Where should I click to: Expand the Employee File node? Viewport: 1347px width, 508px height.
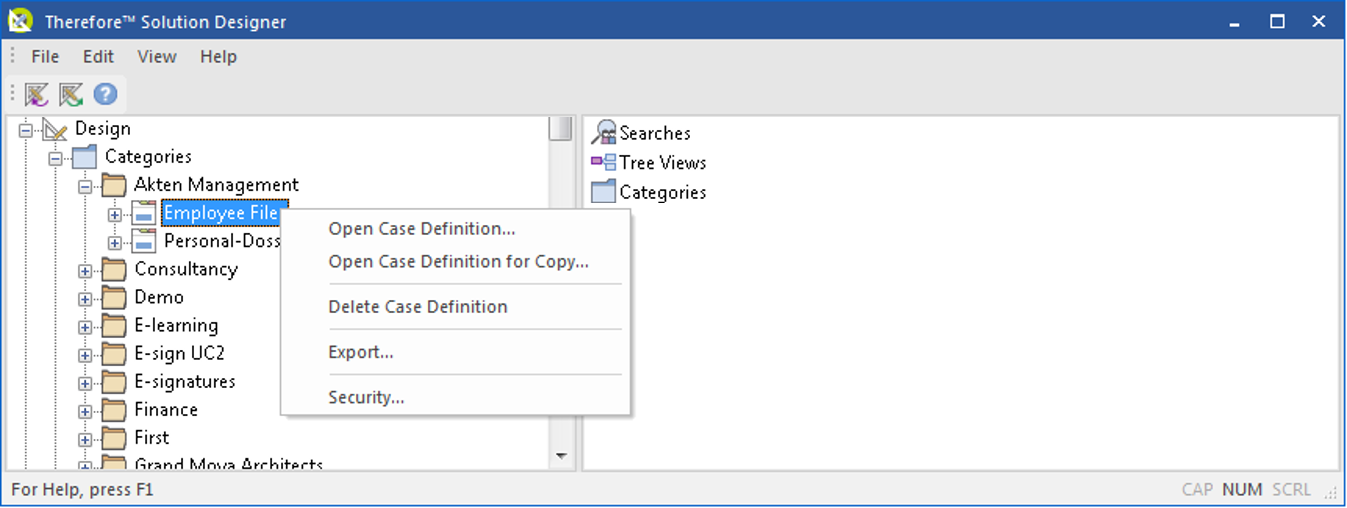(115, 214)
